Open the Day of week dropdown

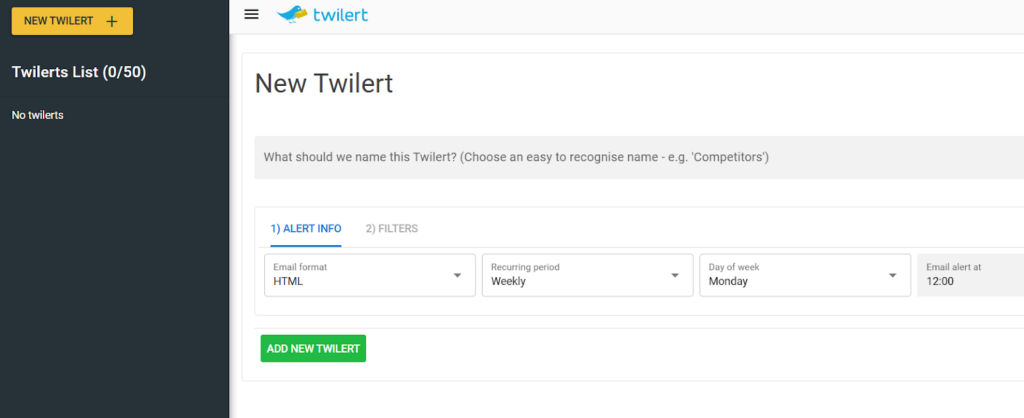[805, 275]
